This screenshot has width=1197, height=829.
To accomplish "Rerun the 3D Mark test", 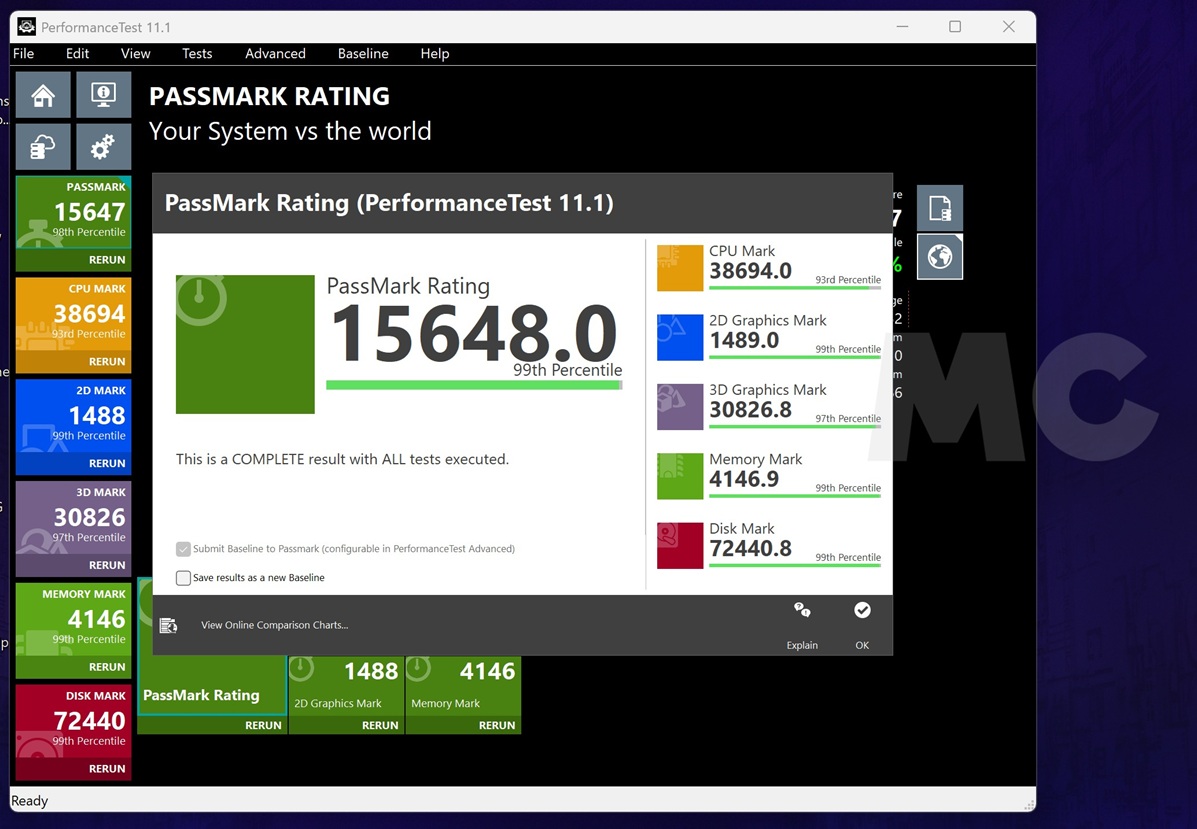I will click(107, 565).
